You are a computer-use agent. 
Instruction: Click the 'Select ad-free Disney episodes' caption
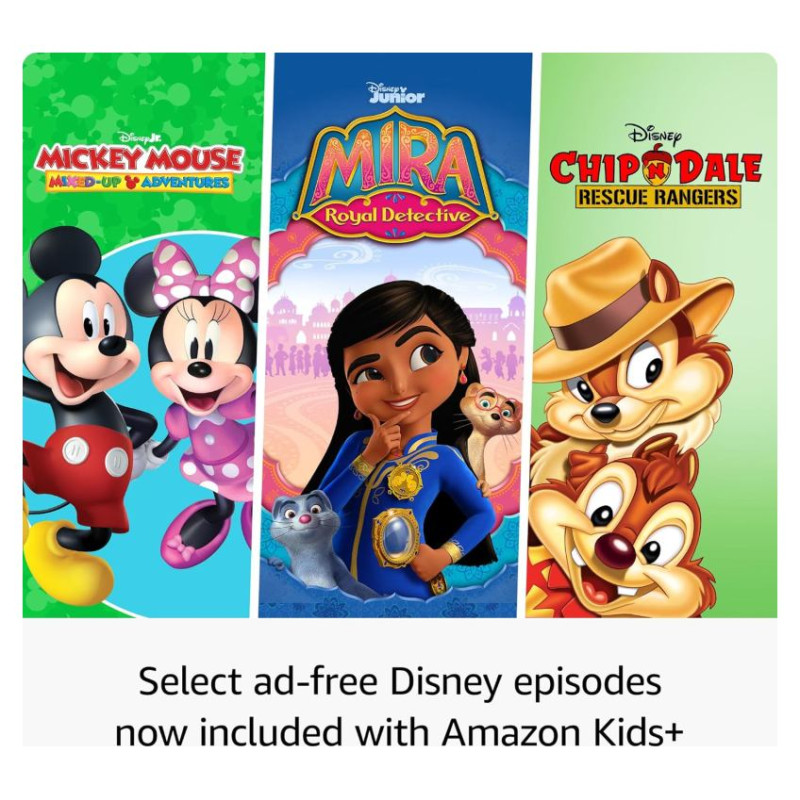pos(400,683)
